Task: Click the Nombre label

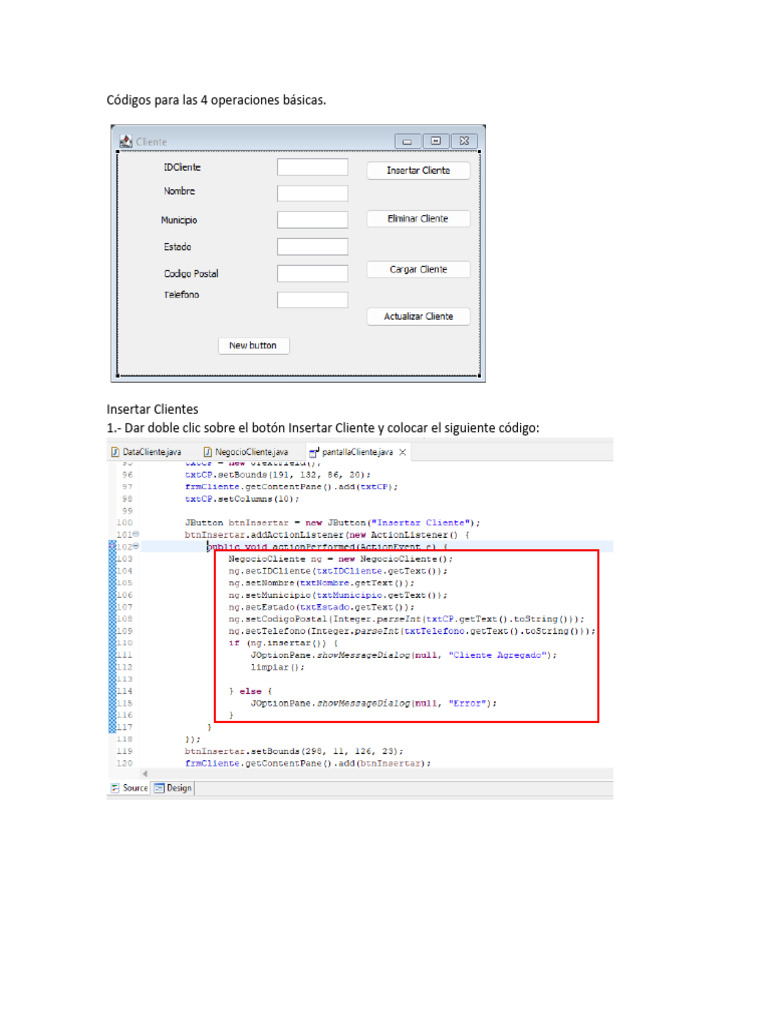Action: [x=180, y=191]
